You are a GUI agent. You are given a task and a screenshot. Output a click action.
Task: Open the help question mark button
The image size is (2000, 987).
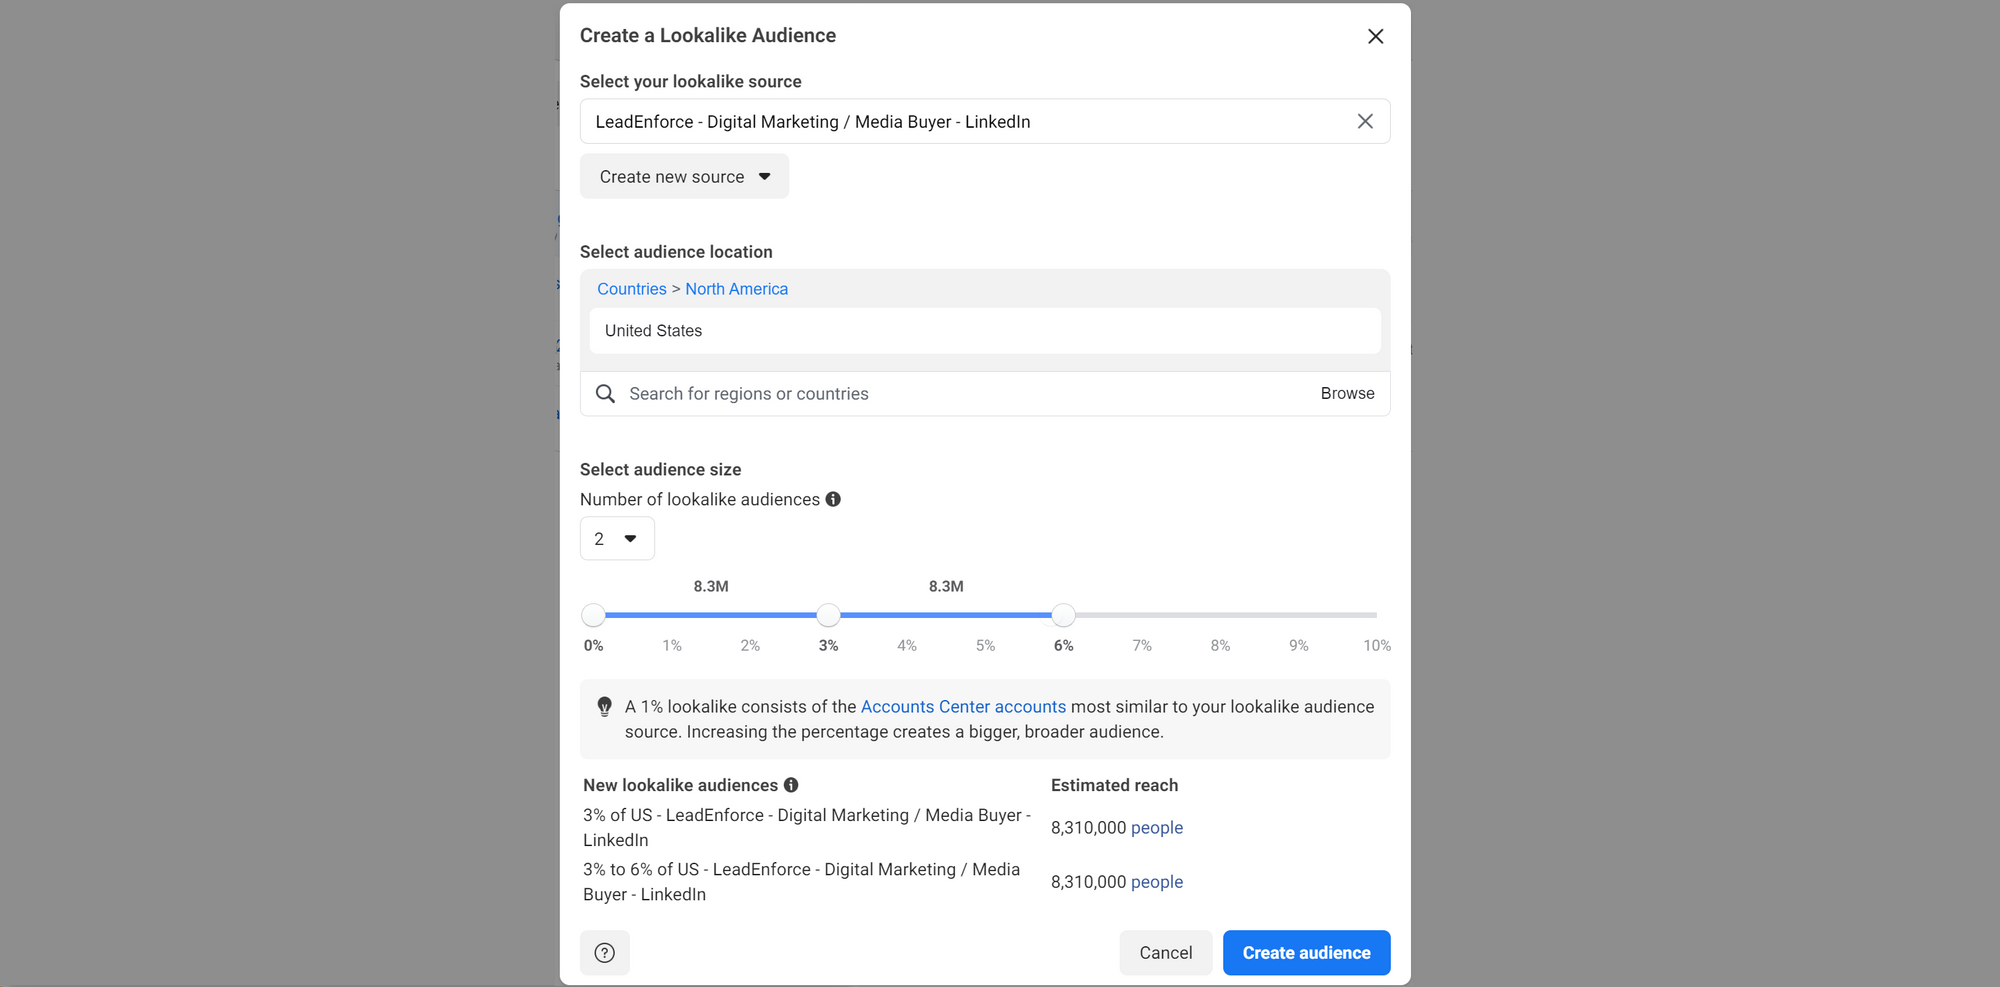point(605,953)
